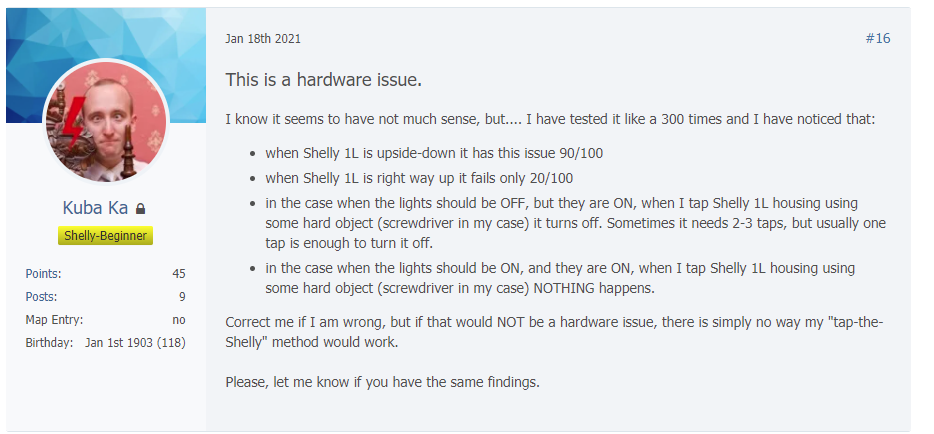The image size is (934, 434).
Task: Click the Jan 18th 2021 post date
Action: coord(263,39)
